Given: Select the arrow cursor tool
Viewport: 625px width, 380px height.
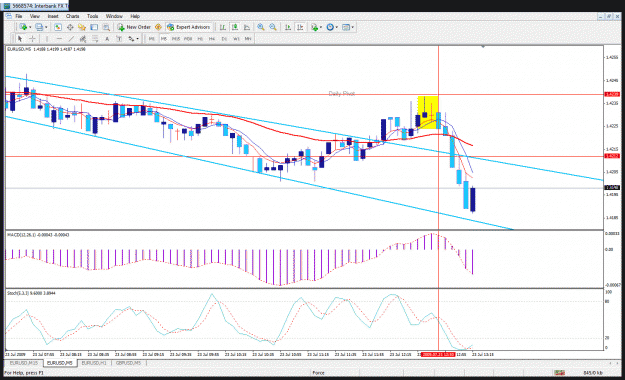Looking at the screenshot, I should click(20, 39).
